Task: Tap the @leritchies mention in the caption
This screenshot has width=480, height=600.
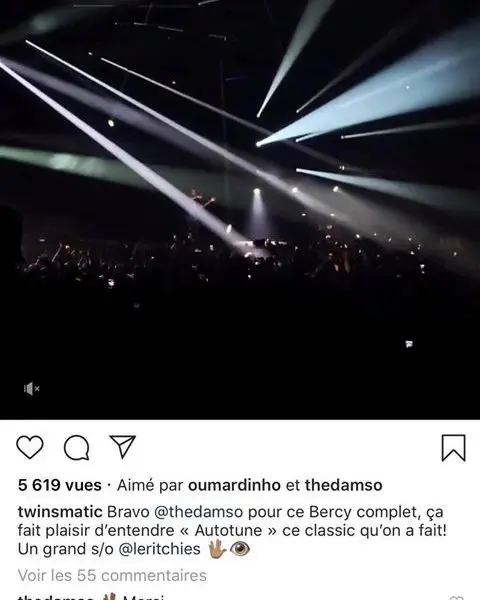Action: [160, 549]
